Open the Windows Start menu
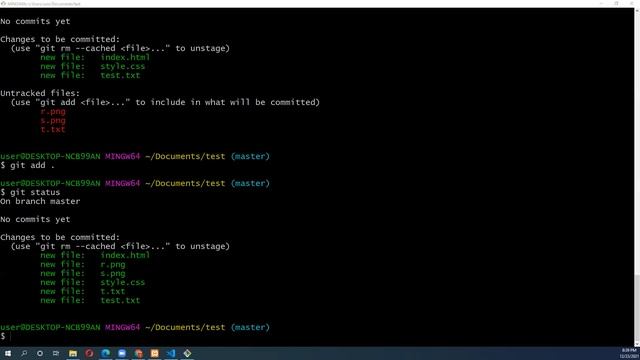 click(8, 353)
